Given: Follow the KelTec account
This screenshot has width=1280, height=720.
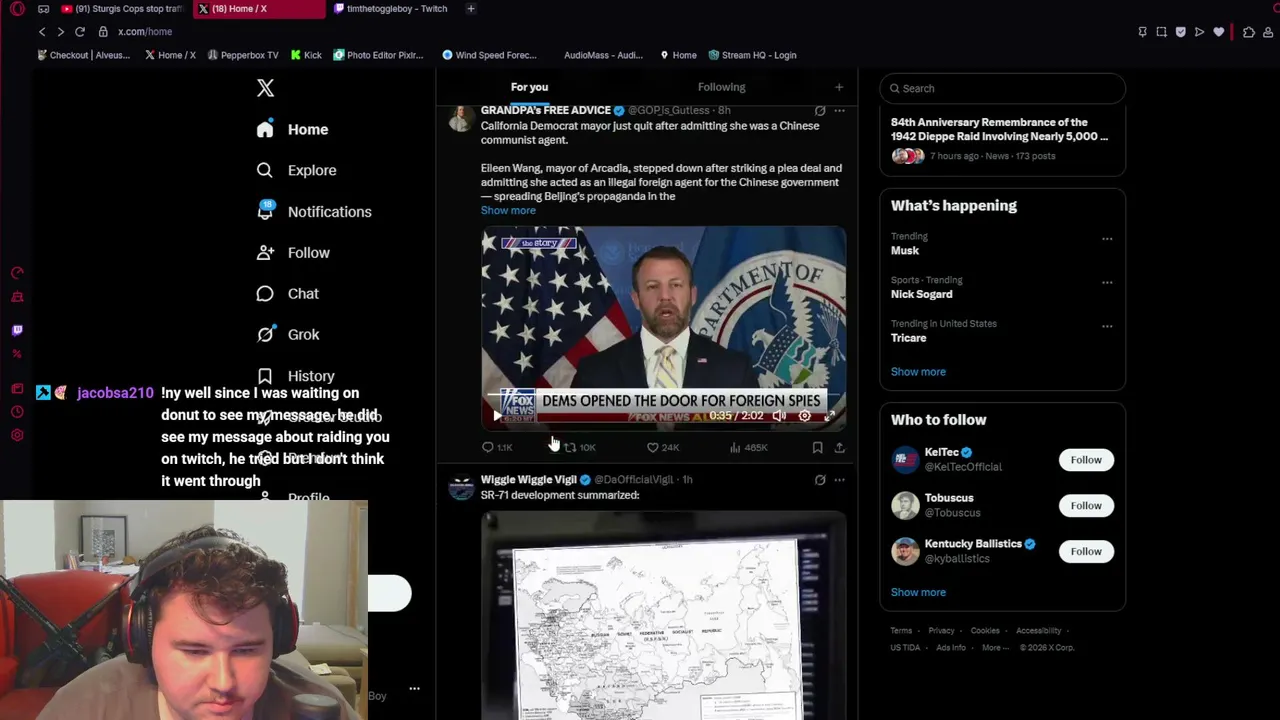Looking at the screenshot, I should 1086,460.
